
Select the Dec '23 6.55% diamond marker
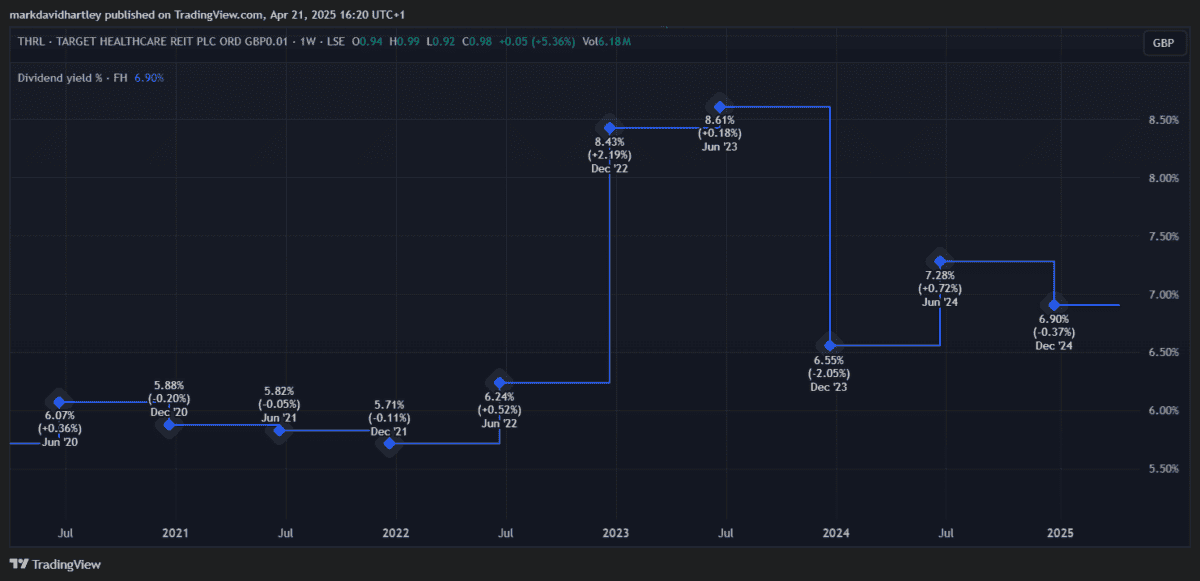(x=829, y=345)
